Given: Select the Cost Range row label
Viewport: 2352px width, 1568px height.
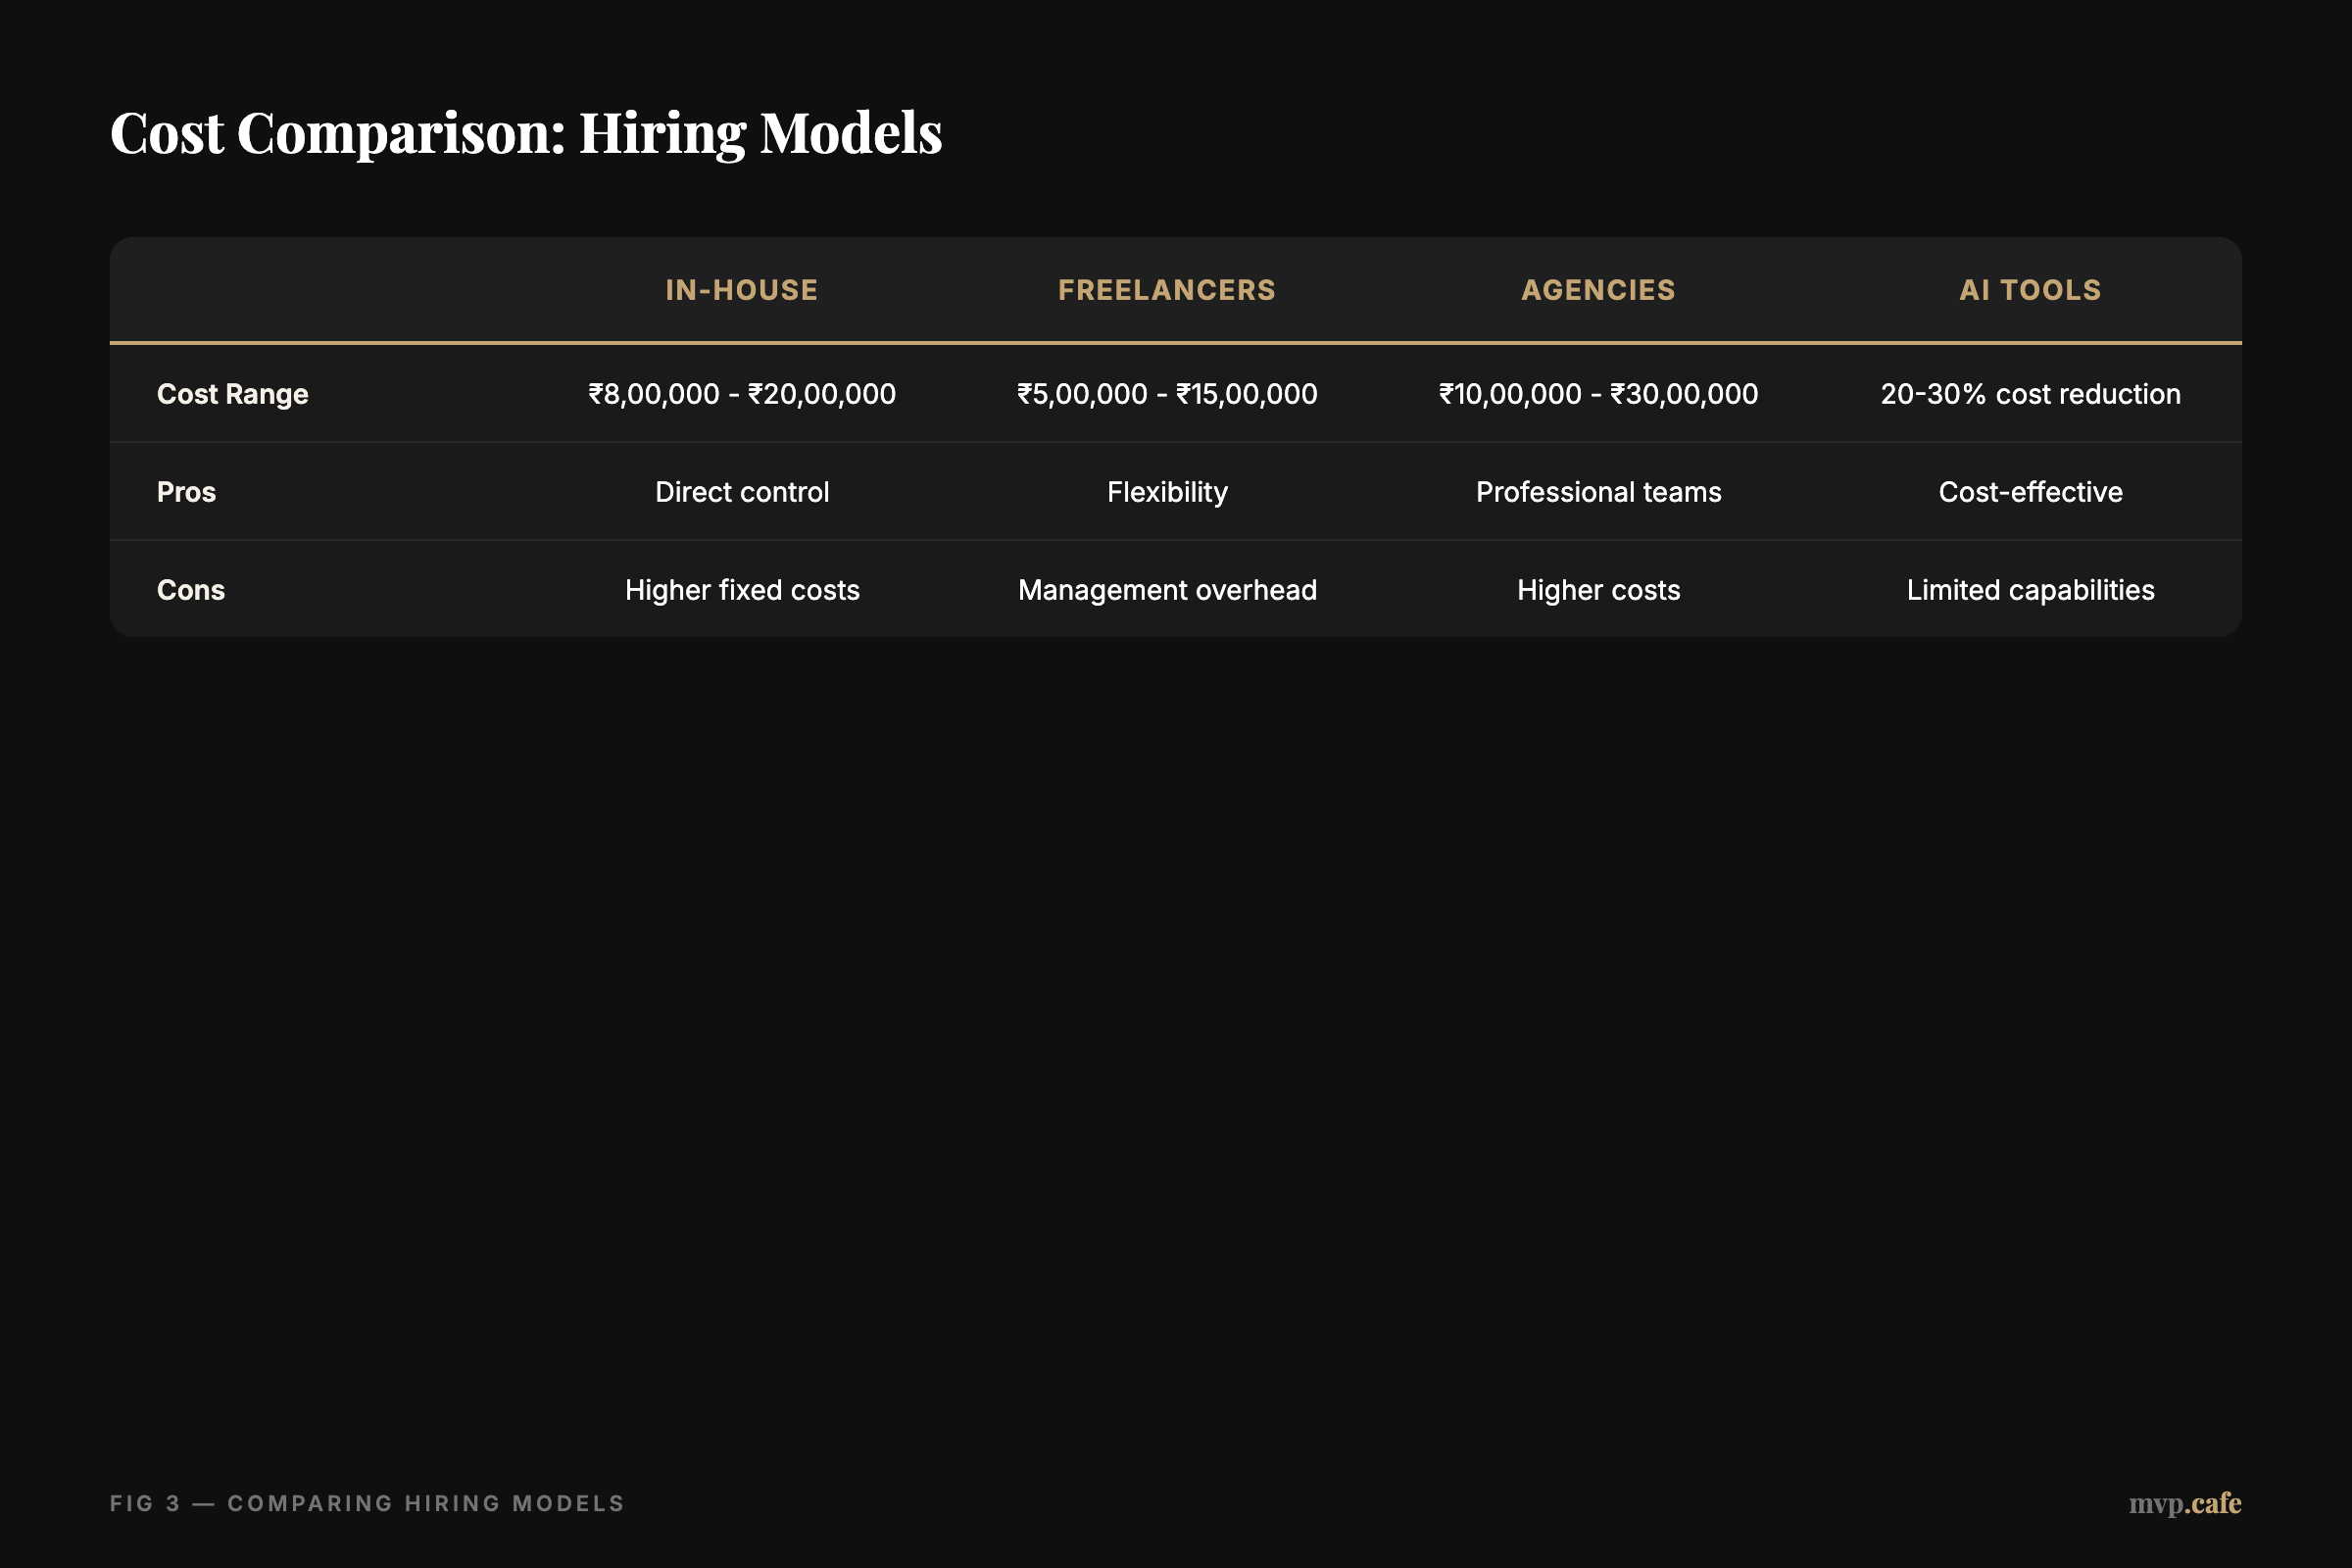Looking at the screenshot, I should tap(232, 394).
